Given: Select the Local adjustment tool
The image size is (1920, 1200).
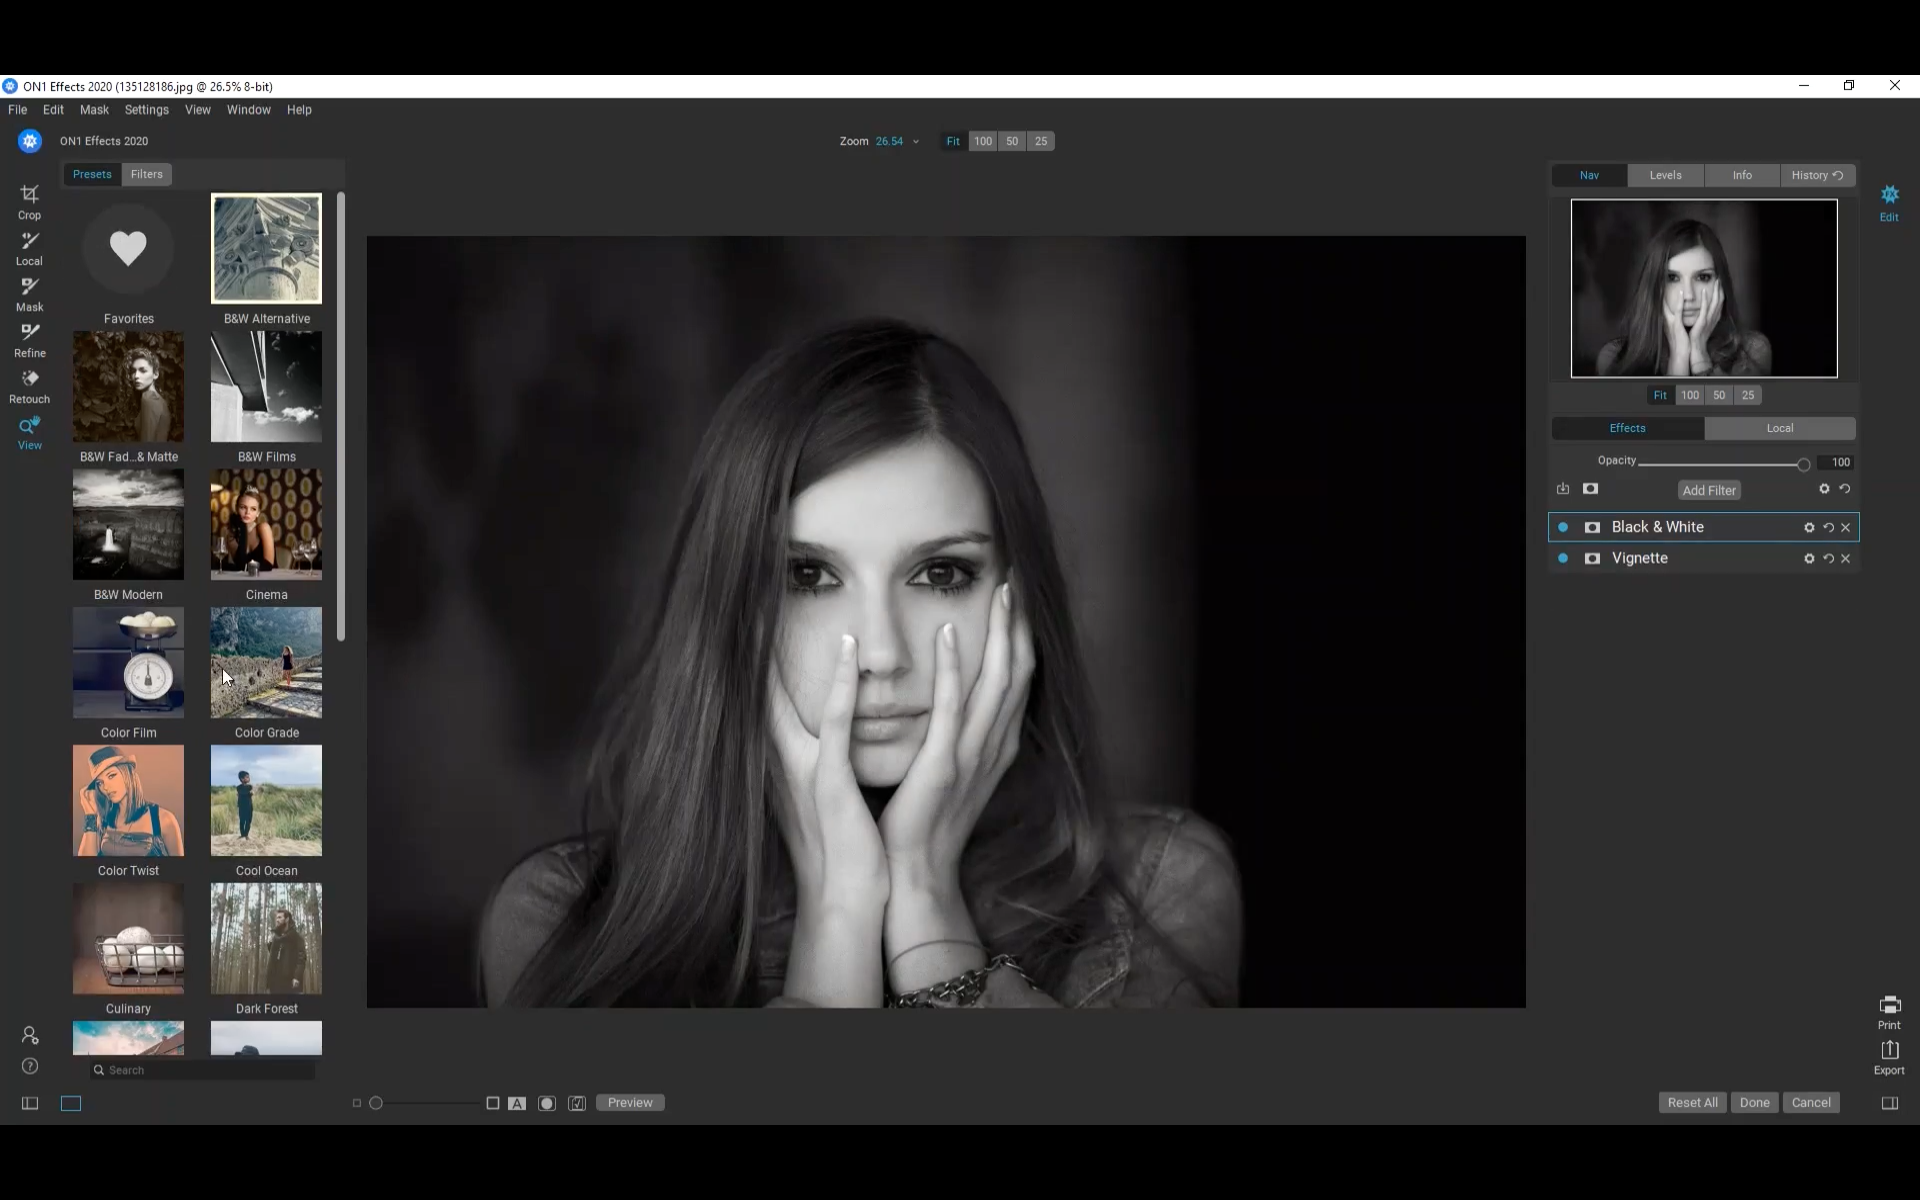Looking at the screenshot, I should pyautogui.click(x=29, y=247).
